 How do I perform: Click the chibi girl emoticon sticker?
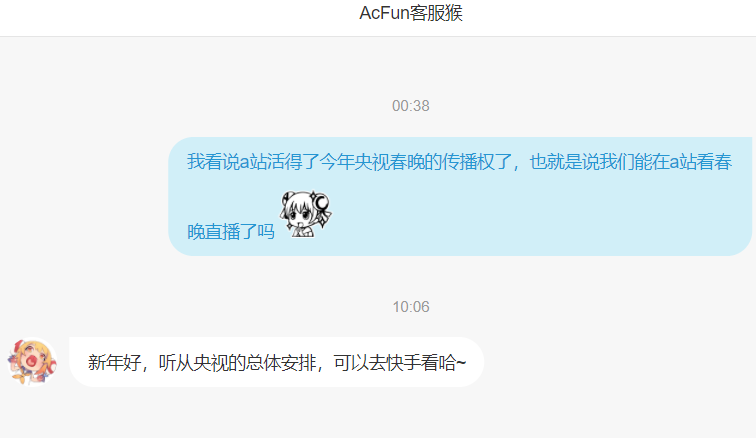tap(306, 214)
